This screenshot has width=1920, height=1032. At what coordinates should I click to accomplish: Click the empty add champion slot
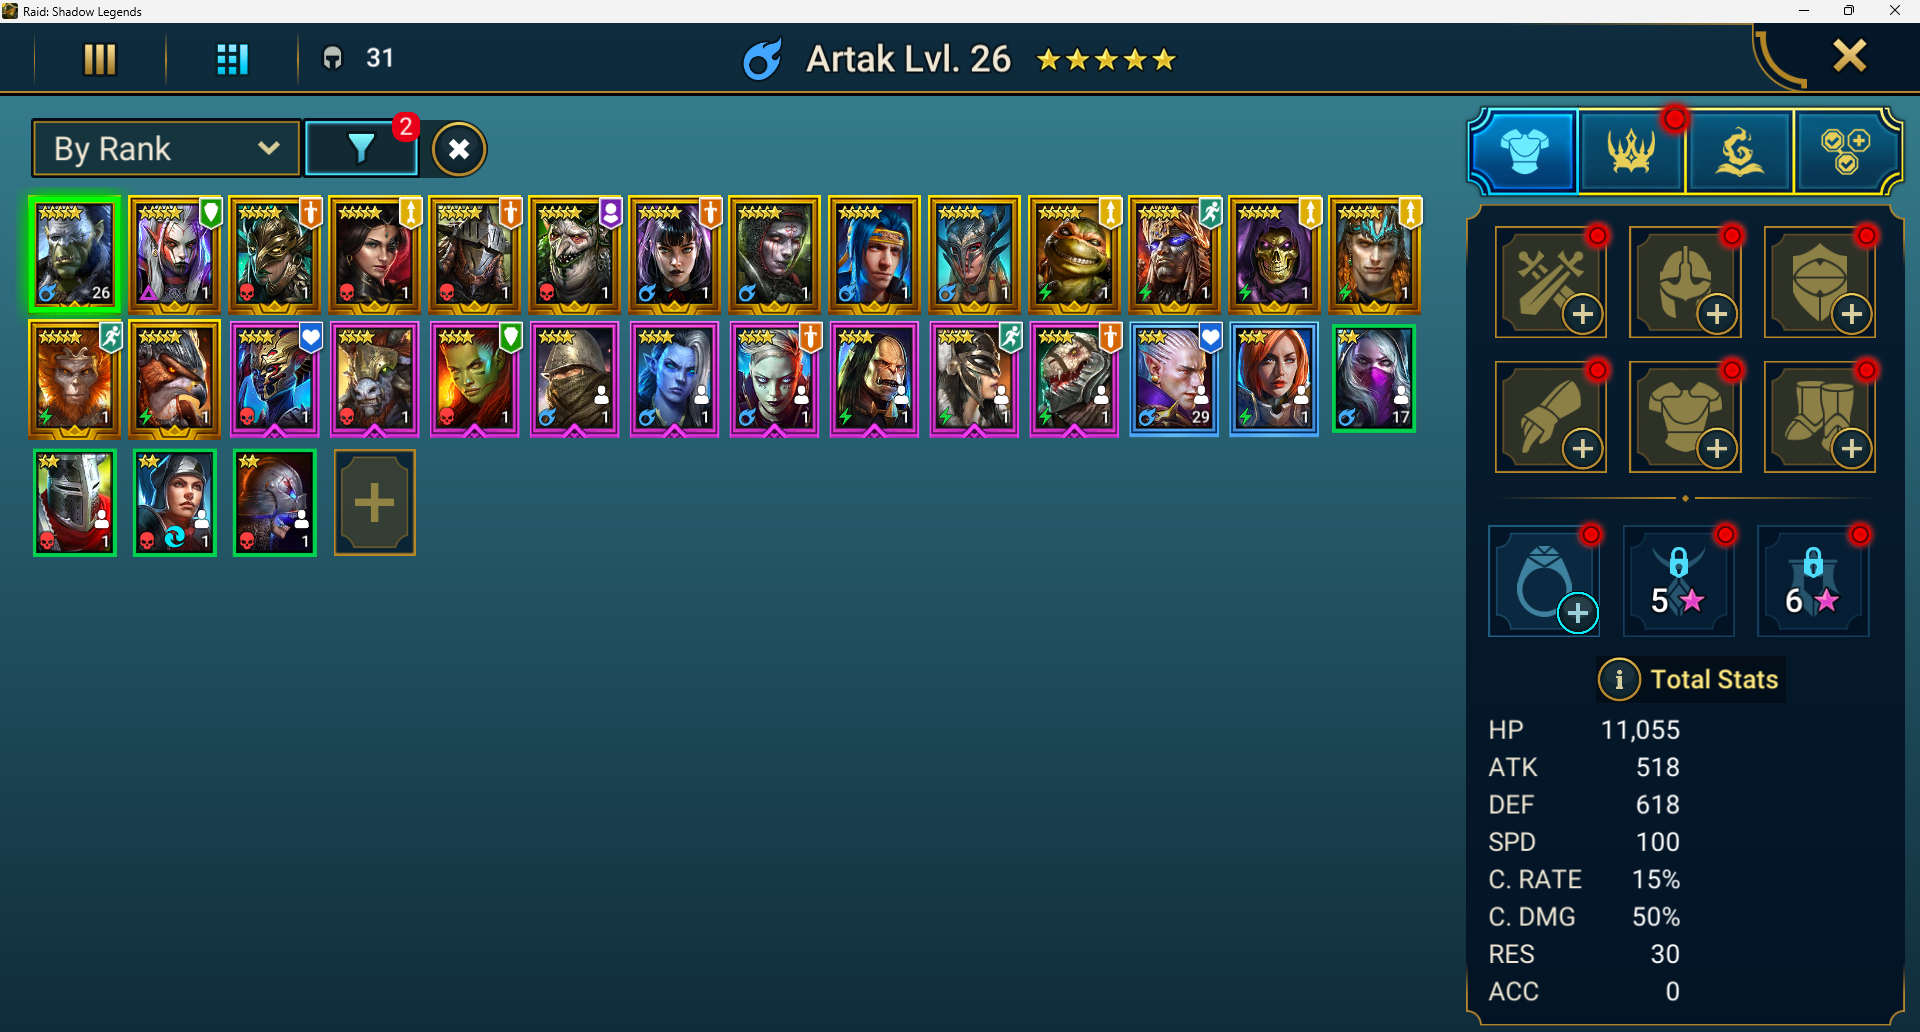pos(375,503)
